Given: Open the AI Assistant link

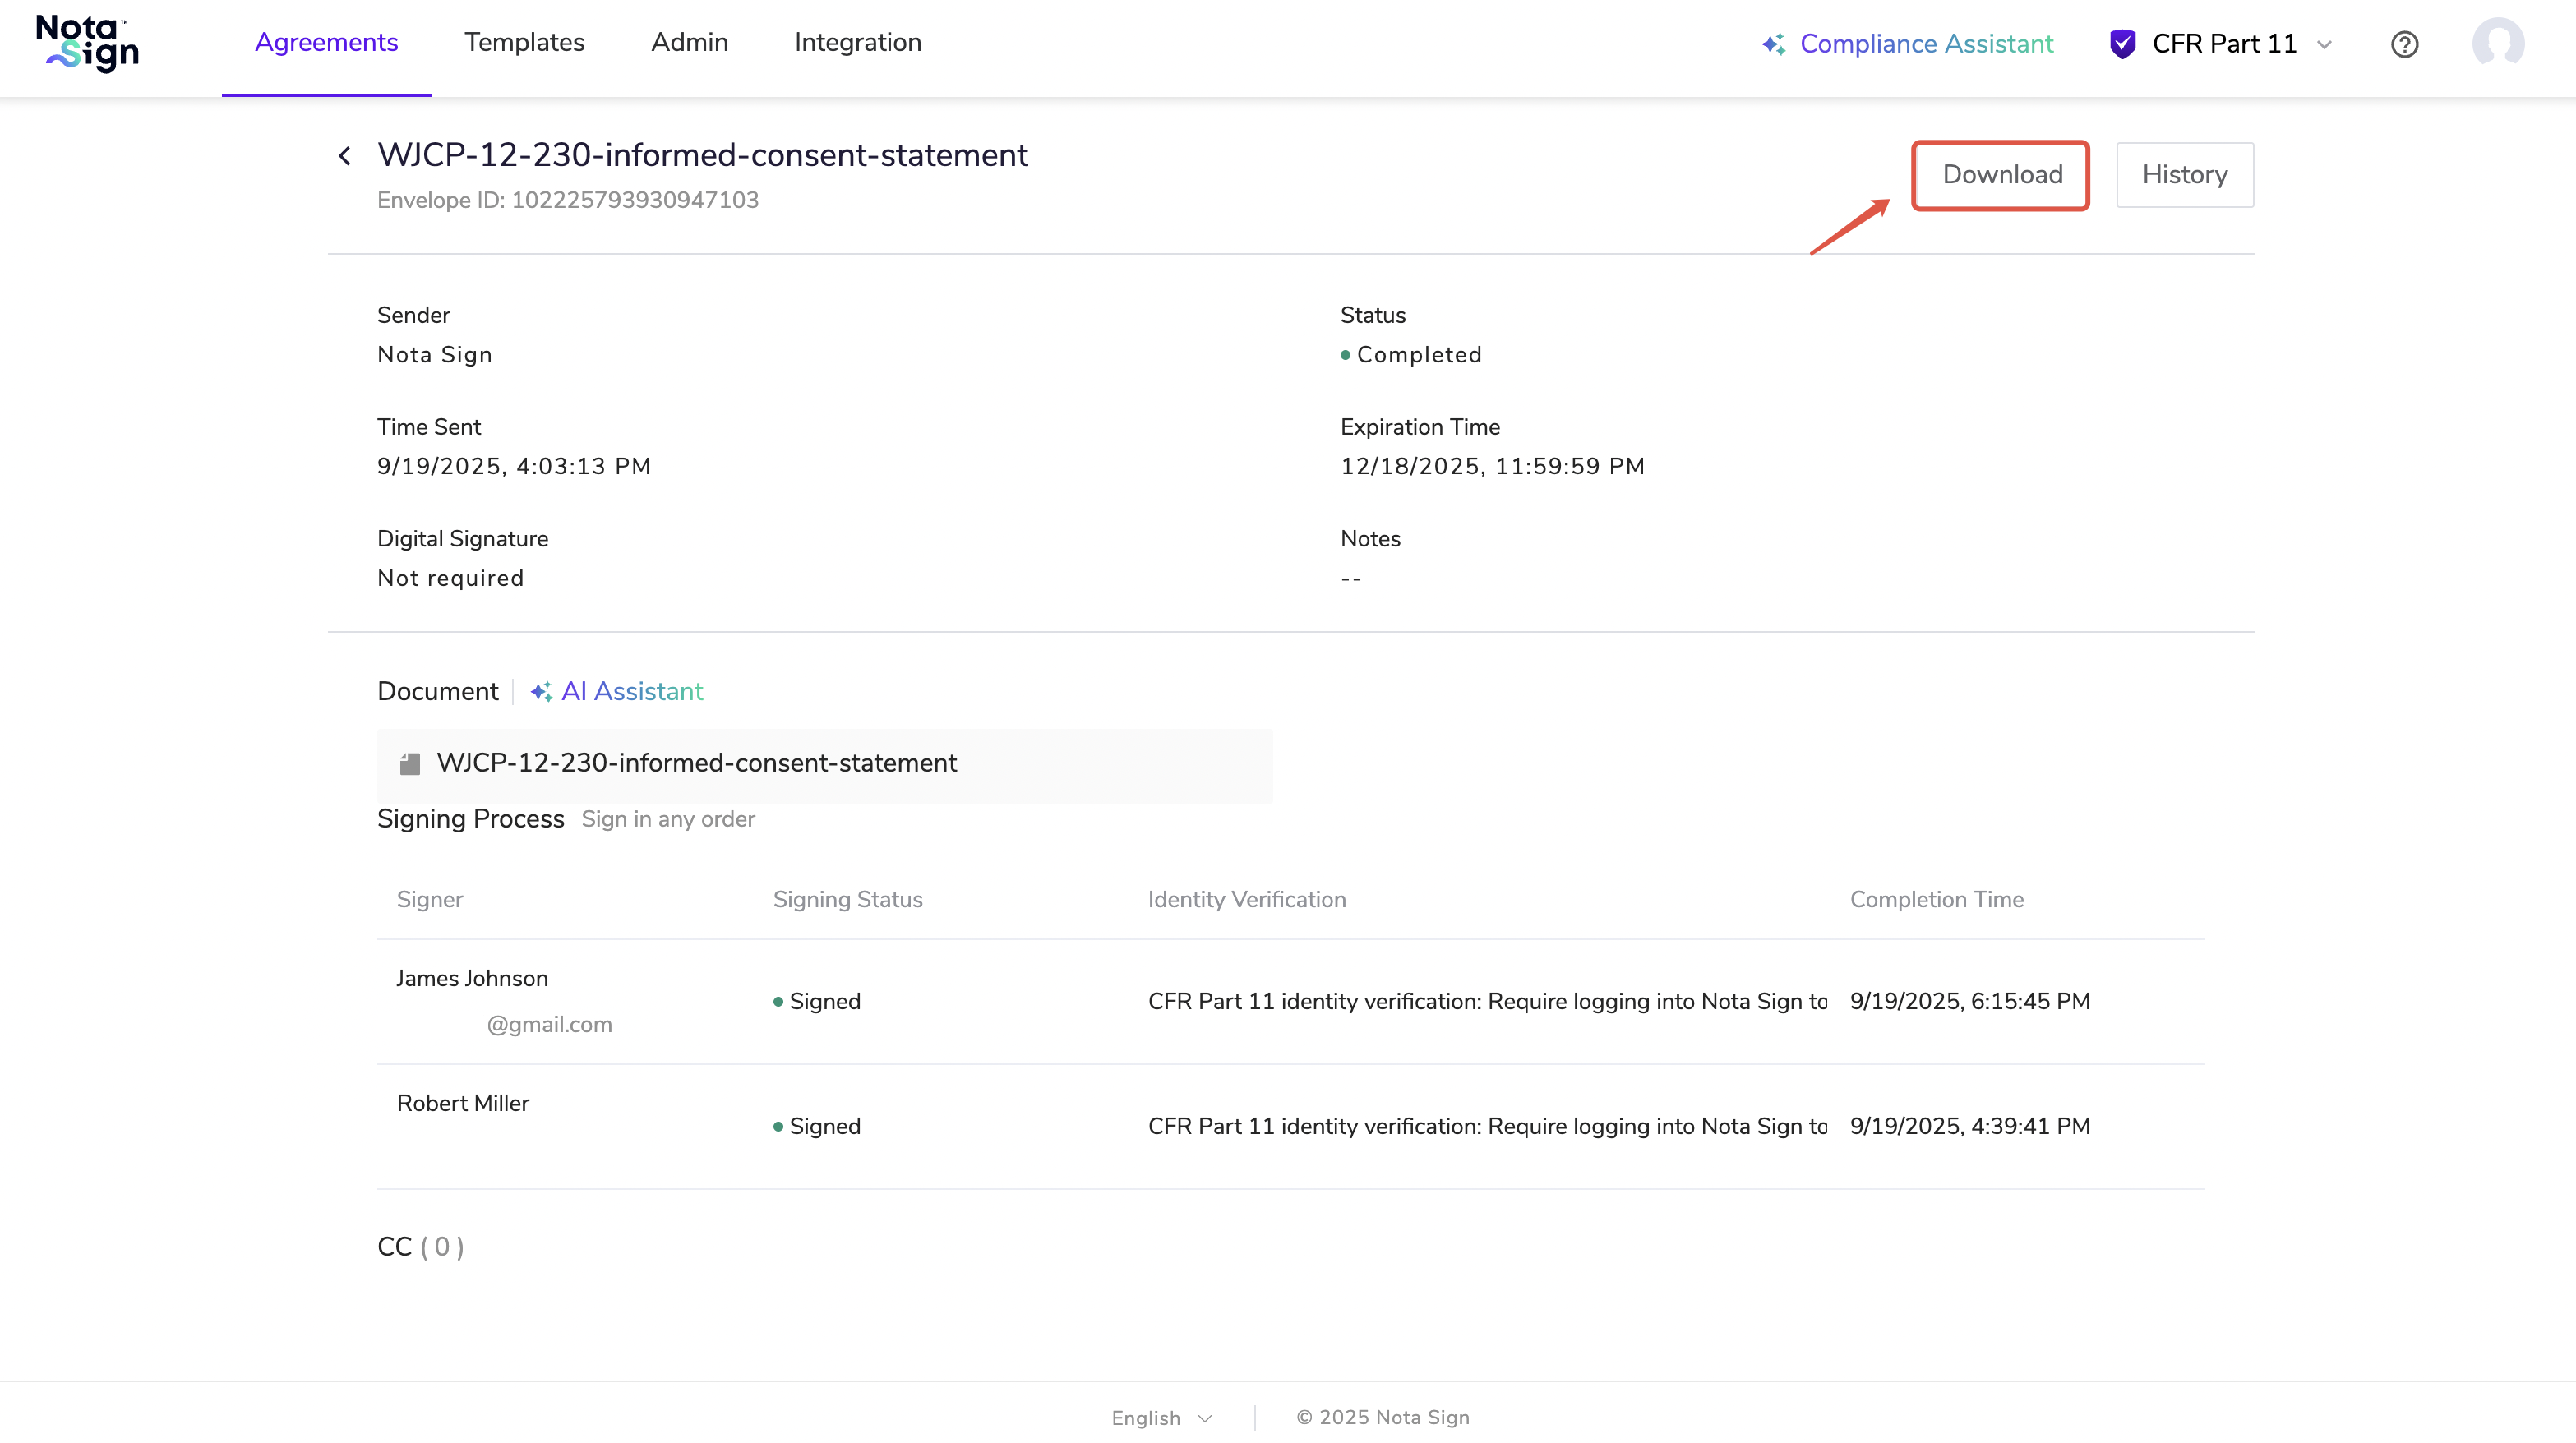Looking at the screenshot, I should tap(632, 692).
